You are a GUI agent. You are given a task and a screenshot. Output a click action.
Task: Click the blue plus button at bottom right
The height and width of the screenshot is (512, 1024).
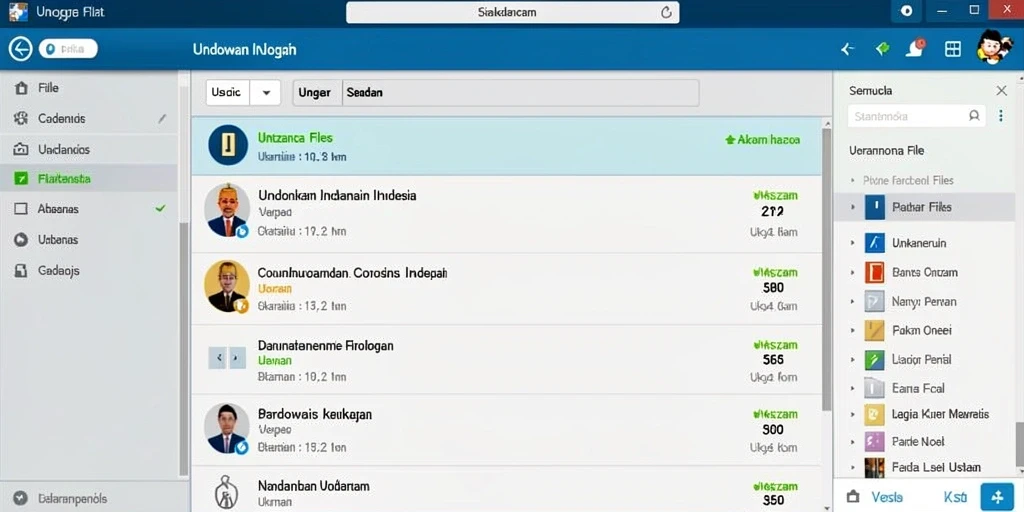click(997, 497)
